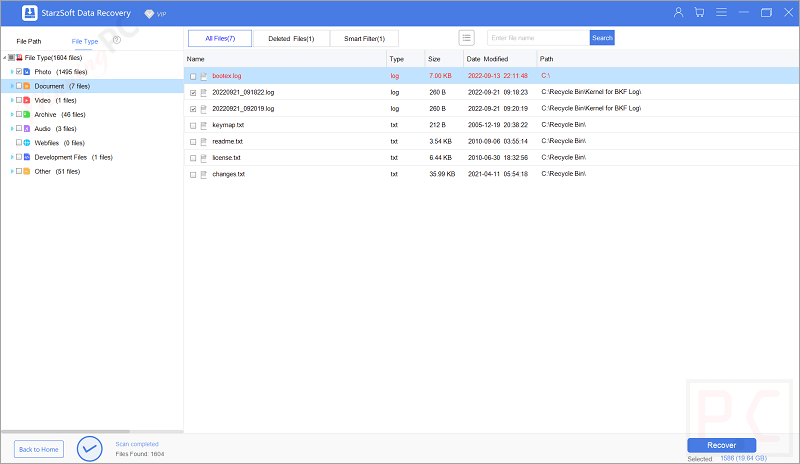Focus the Enter file name search field

[x=538, y=38]
